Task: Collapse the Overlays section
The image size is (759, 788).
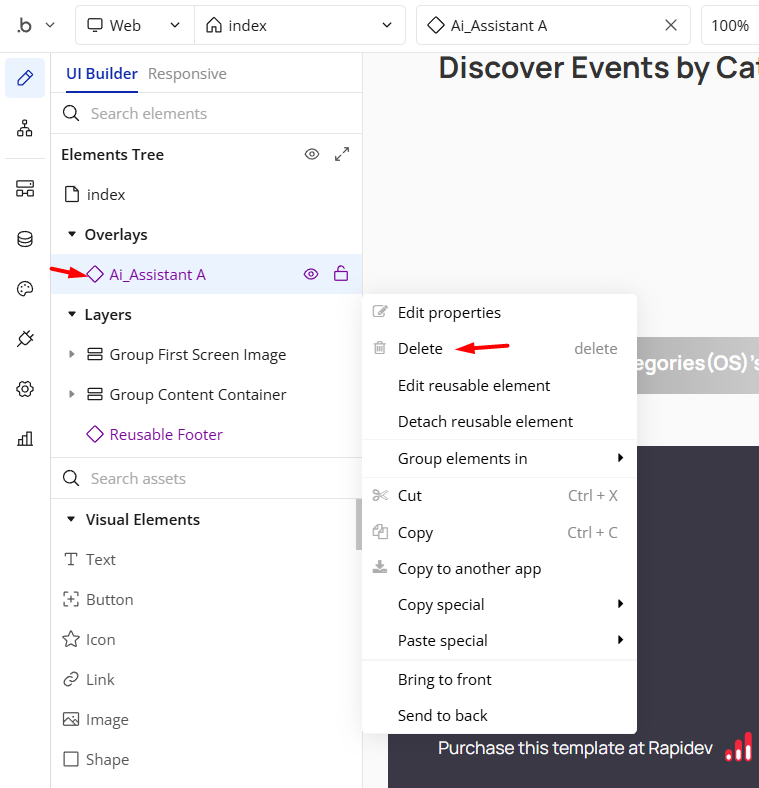Action: click(x=72, y=234)
